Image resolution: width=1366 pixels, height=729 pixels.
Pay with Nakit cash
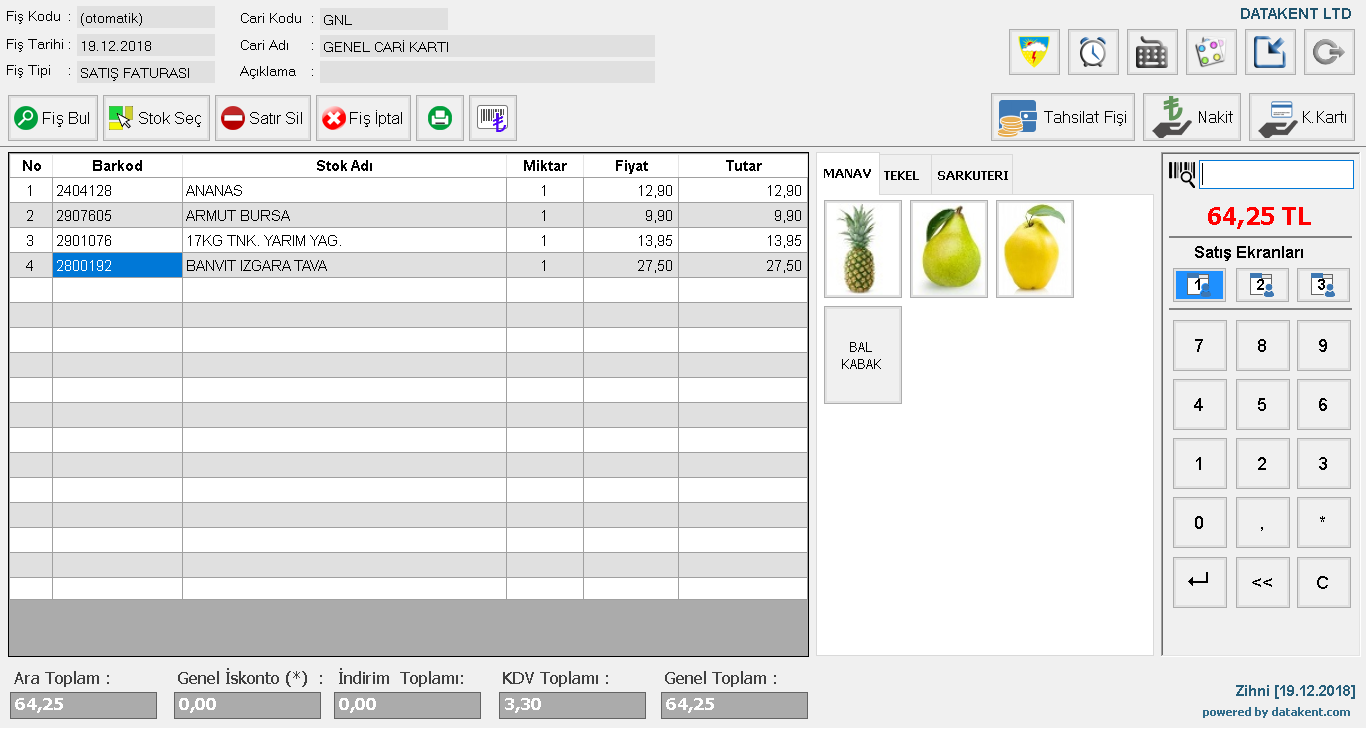click(1192, 117)
